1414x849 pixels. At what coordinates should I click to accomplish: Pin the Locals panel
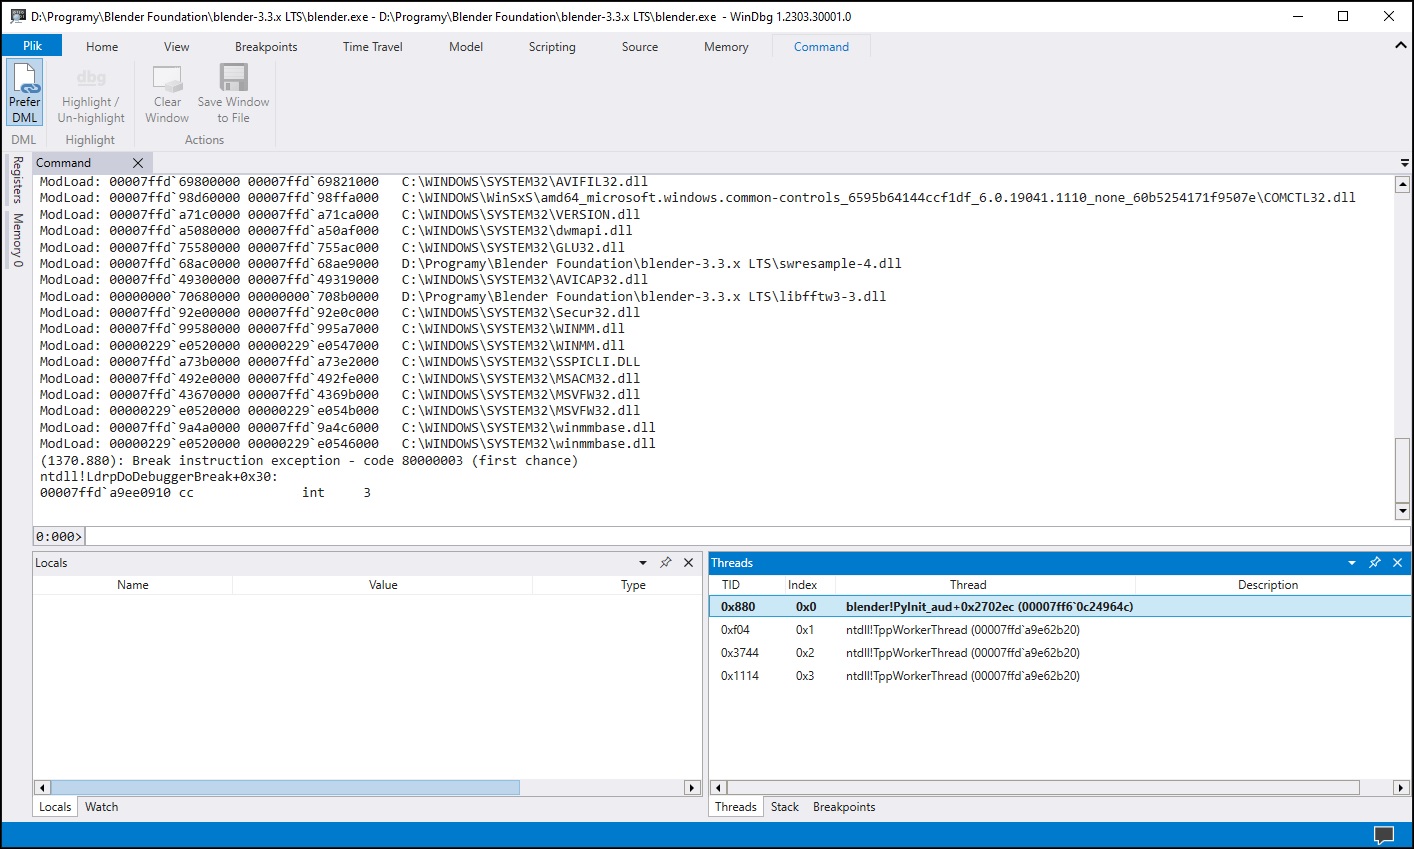tap(665, 562)
